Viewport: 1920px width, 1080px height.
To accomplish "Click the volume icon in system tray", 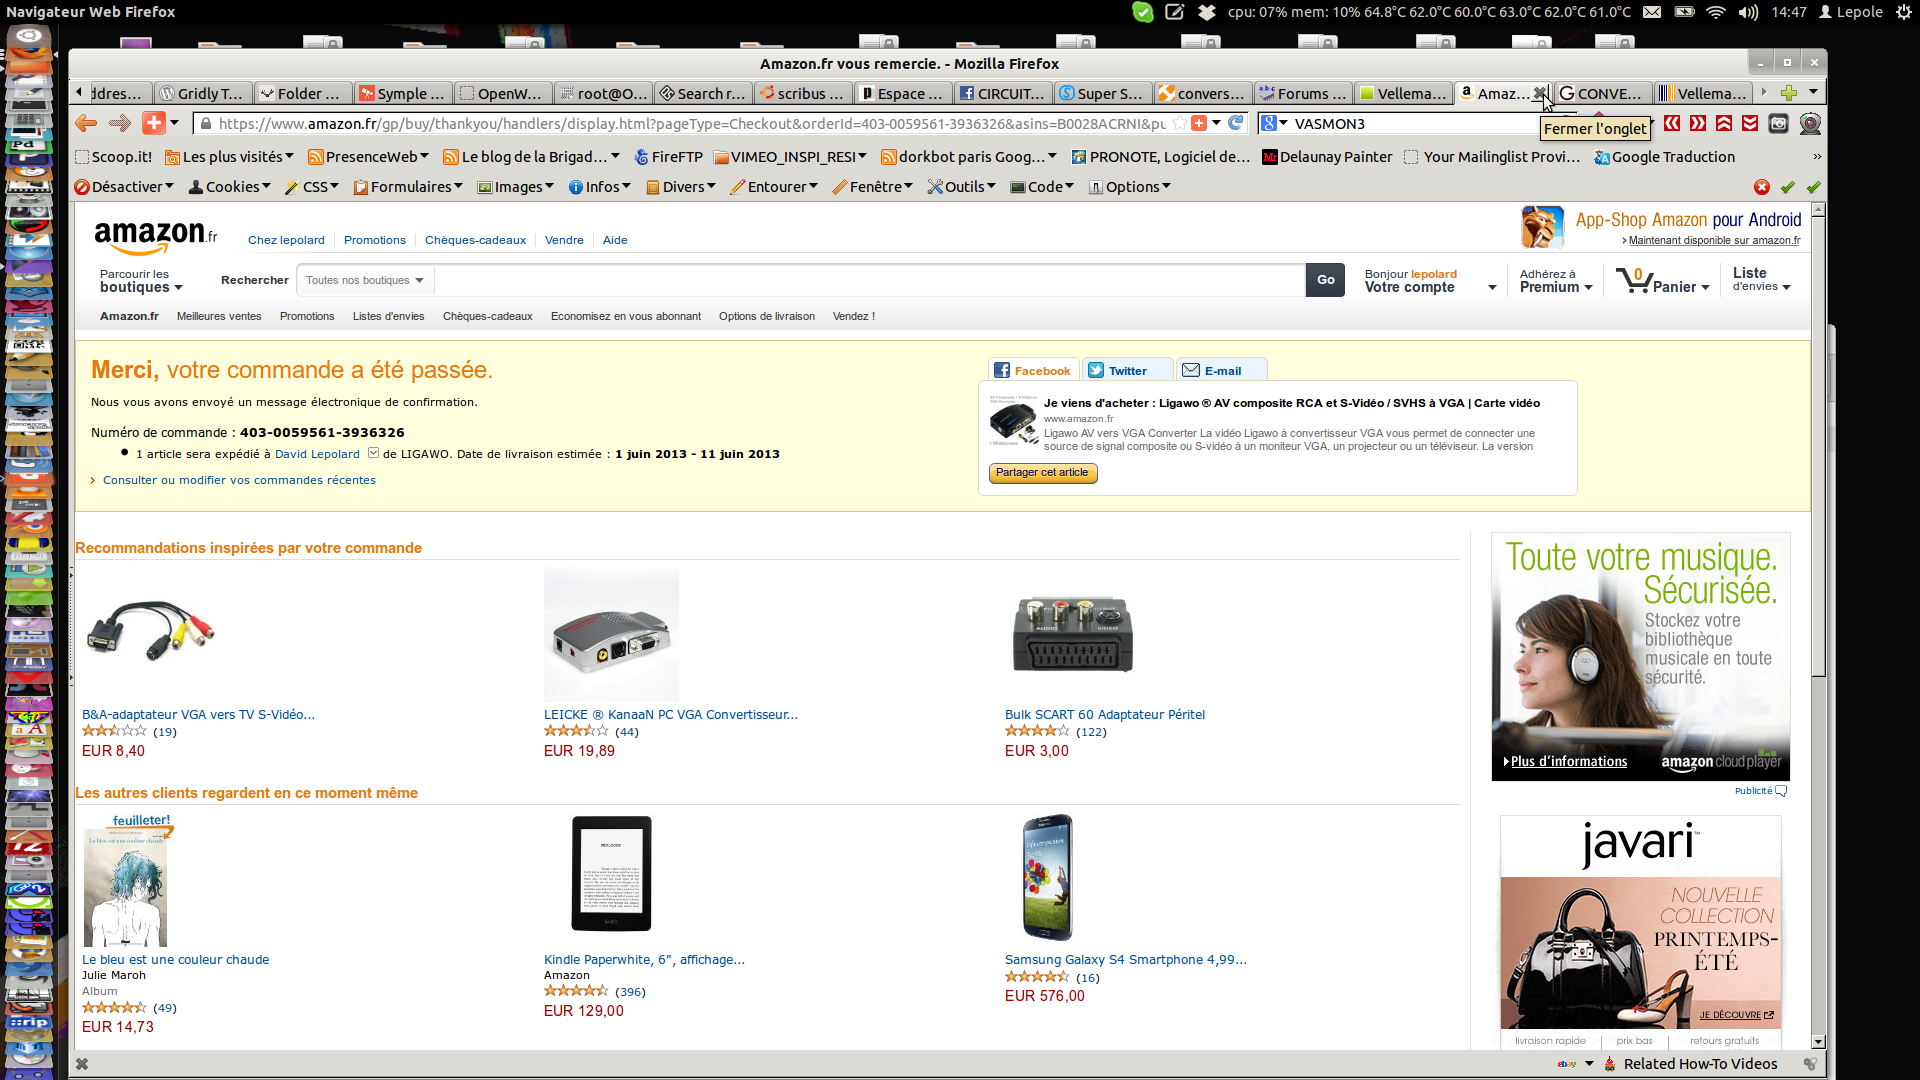I will pyautogui.click(x=1747, y=12).
